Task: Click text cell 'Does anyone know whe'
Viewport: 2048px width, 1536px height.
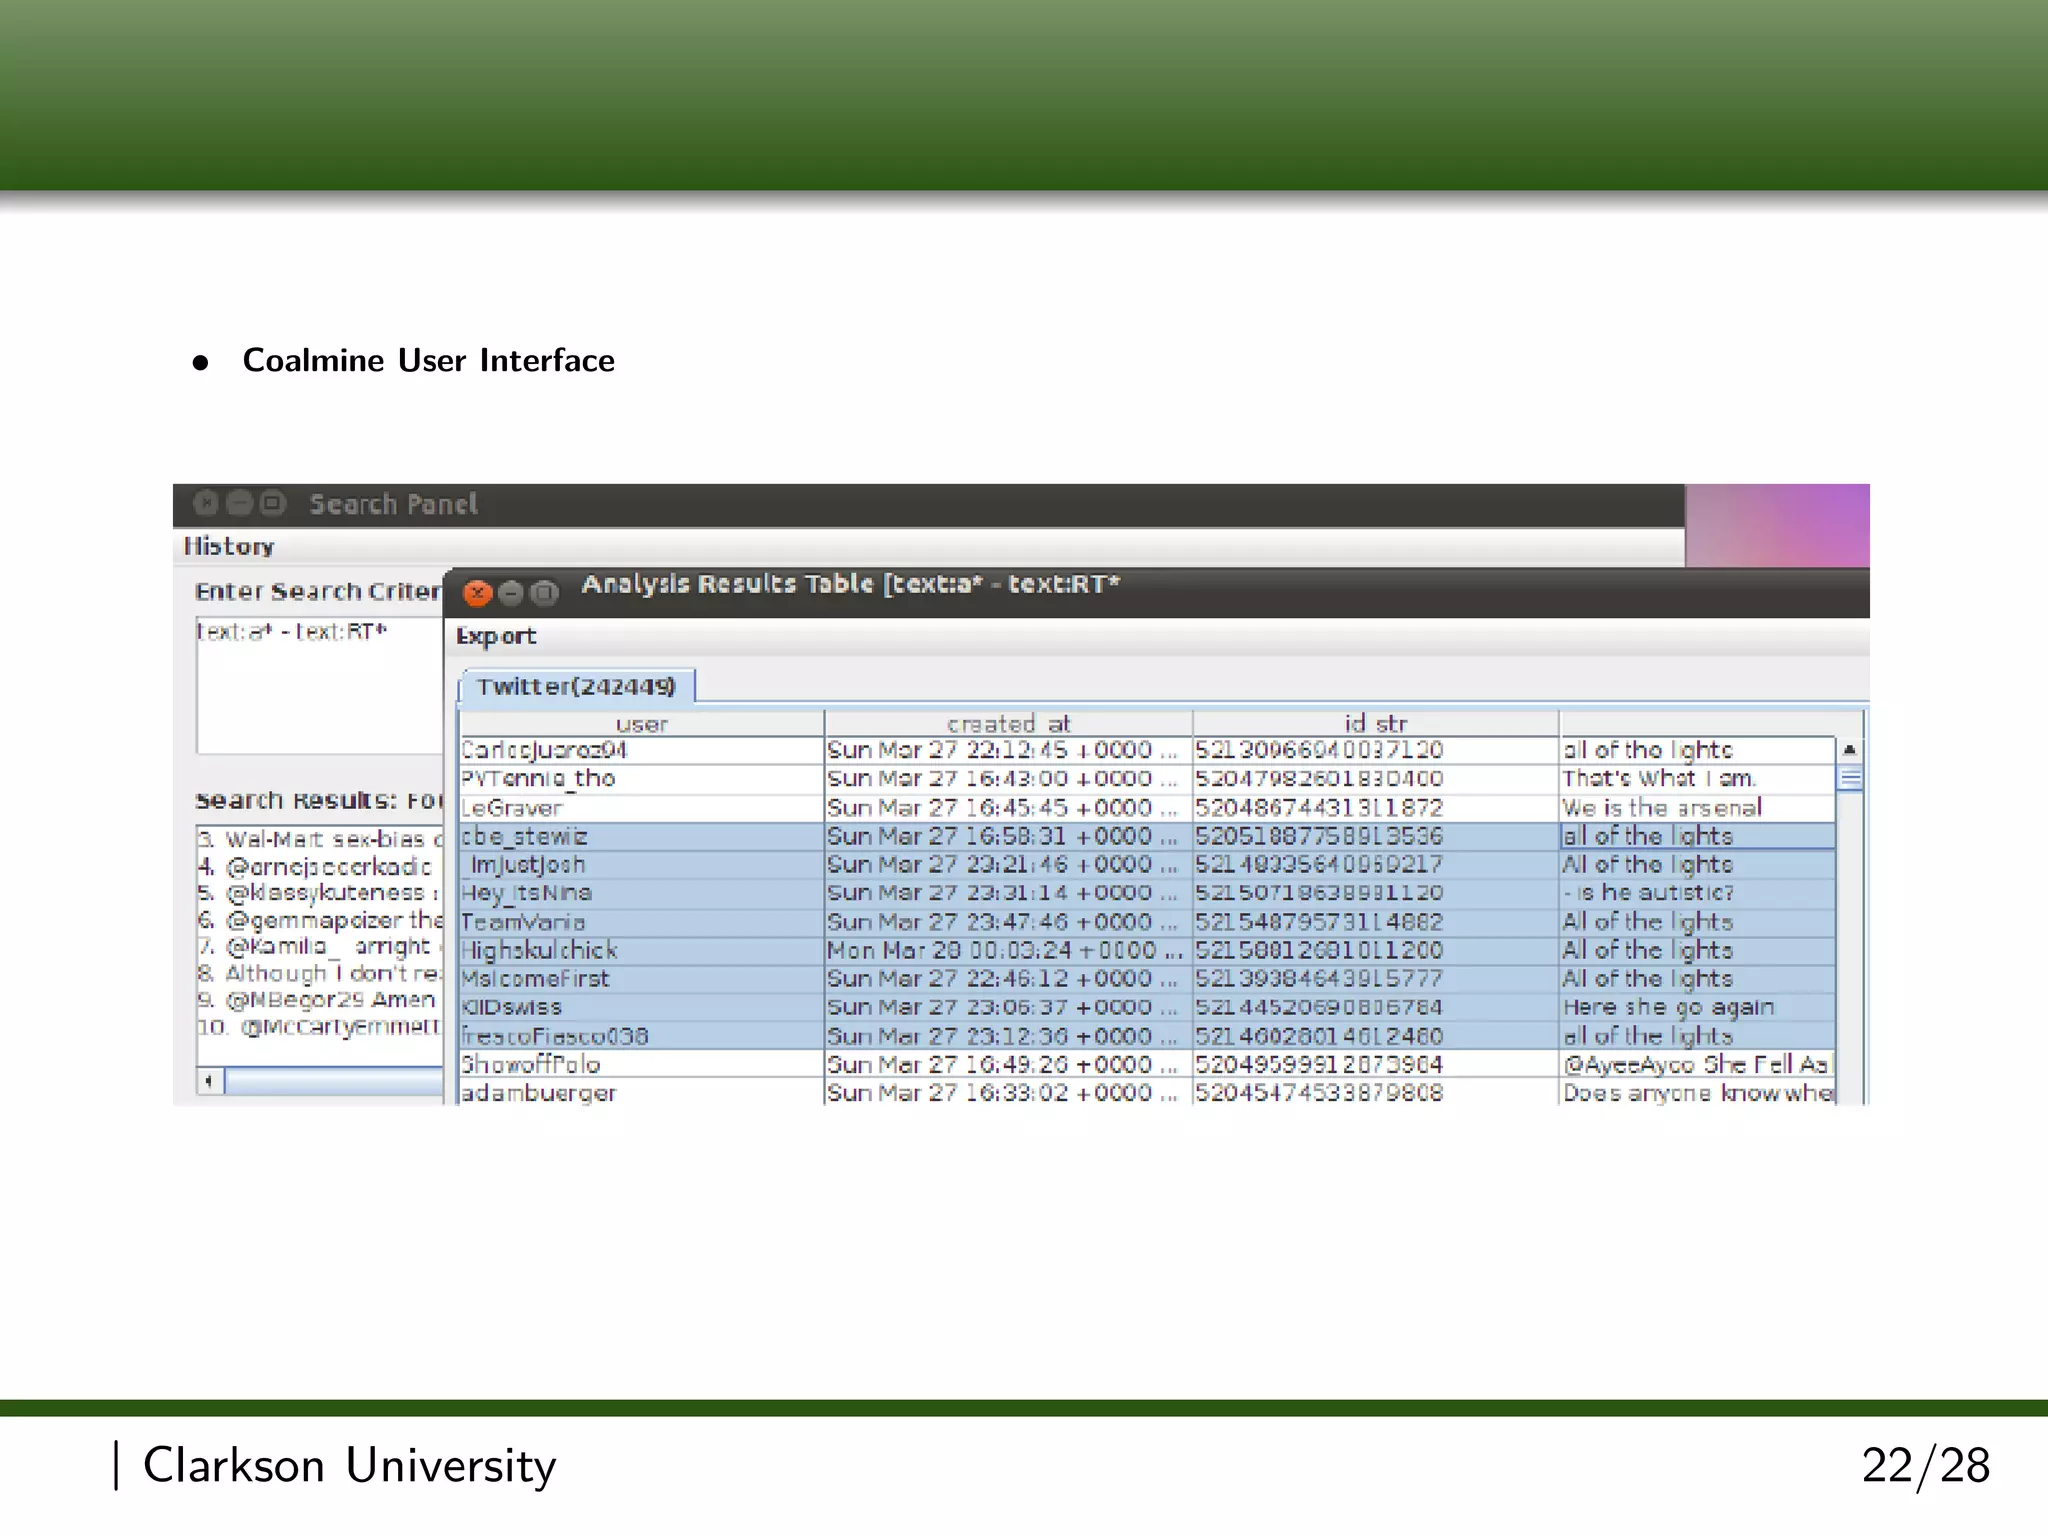Action: 1698,1092
